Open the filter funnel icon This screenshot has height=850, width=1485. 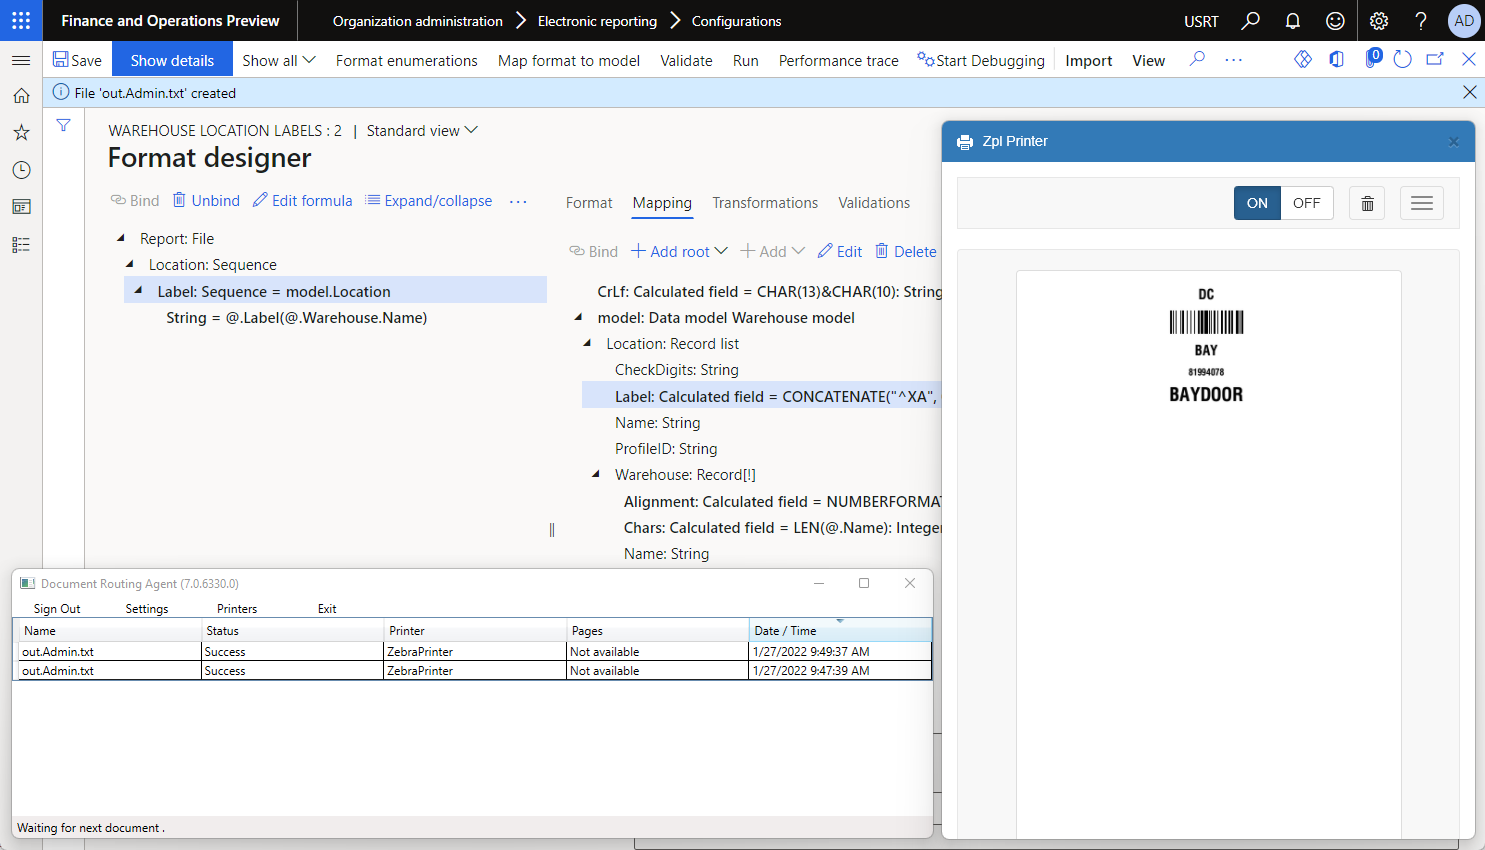coord(63,126)
